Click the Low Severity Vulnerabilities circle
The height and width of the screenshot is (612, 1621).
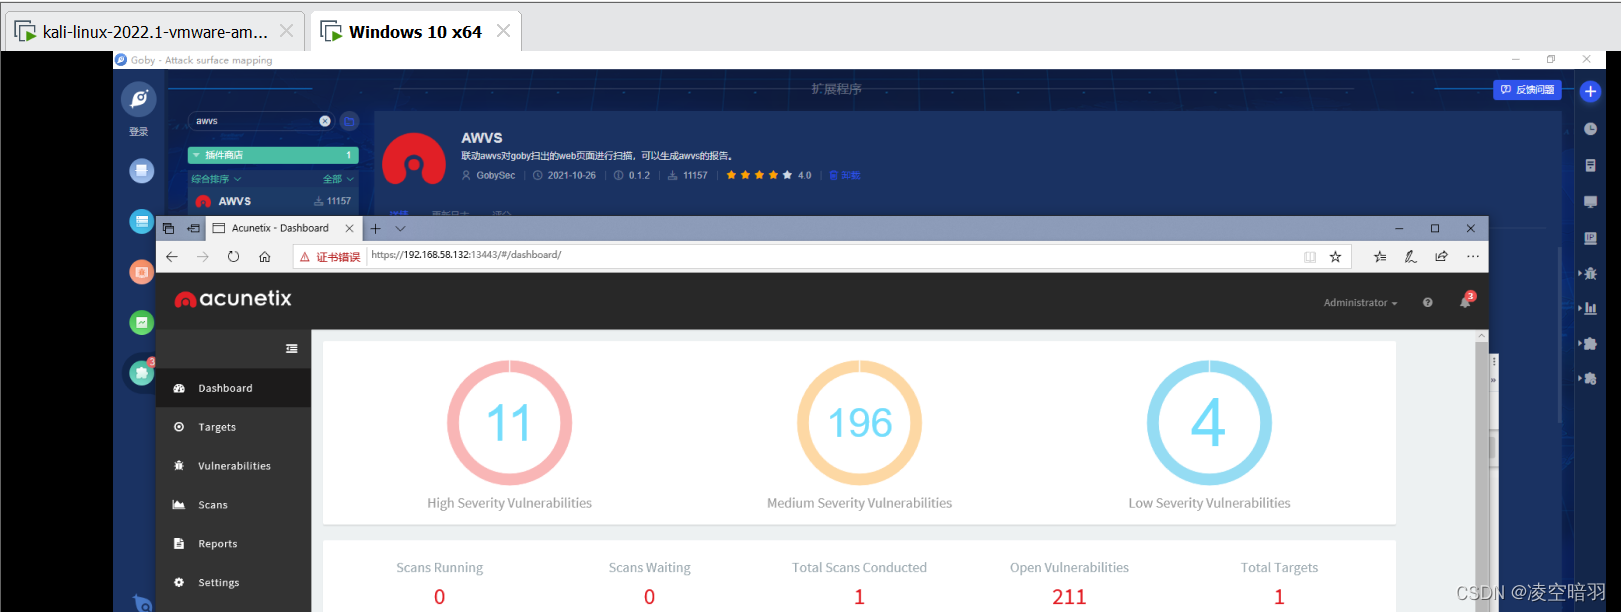[1209, 423]
